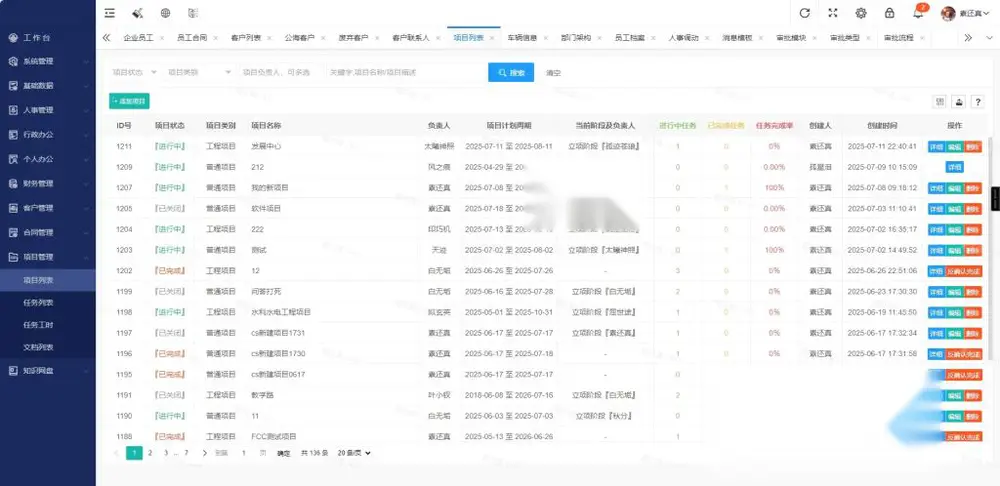Open settings via the gear icon

[x=861, y=13]
